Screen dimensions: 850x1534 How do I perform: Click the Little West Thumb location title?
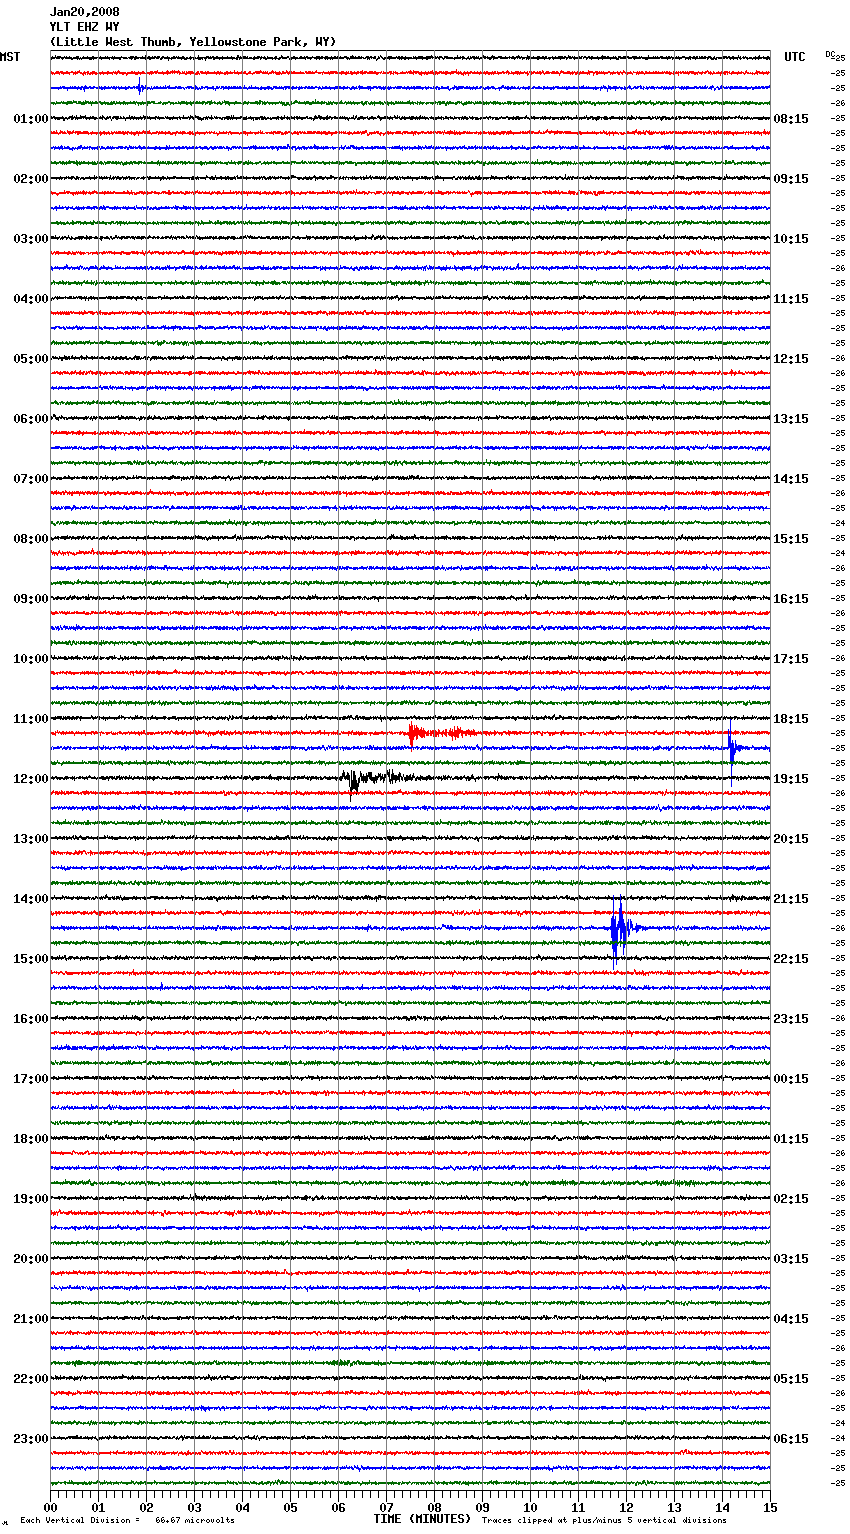click(193, 42)
